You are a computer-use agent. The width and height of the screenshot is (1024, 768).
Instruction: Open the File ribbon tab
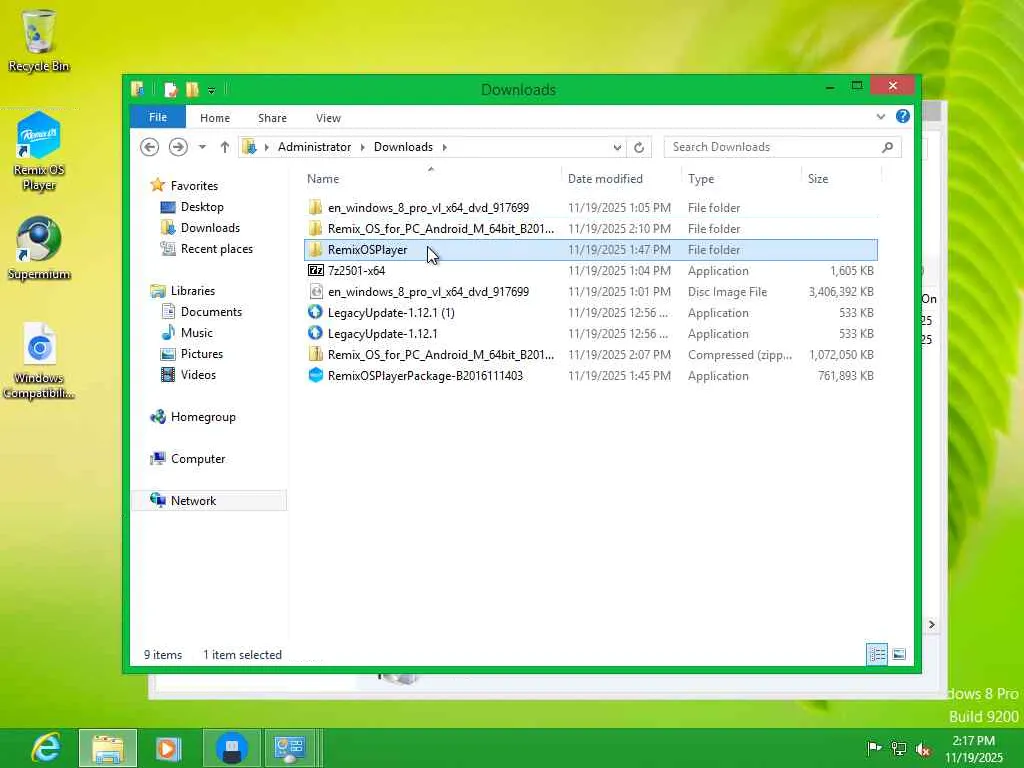point(158,118)
